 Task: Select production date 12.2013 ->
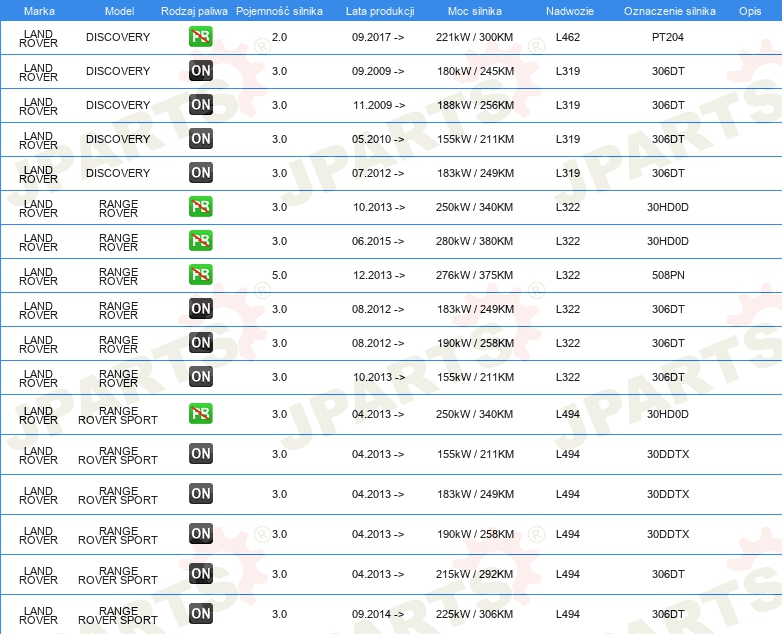379,274
